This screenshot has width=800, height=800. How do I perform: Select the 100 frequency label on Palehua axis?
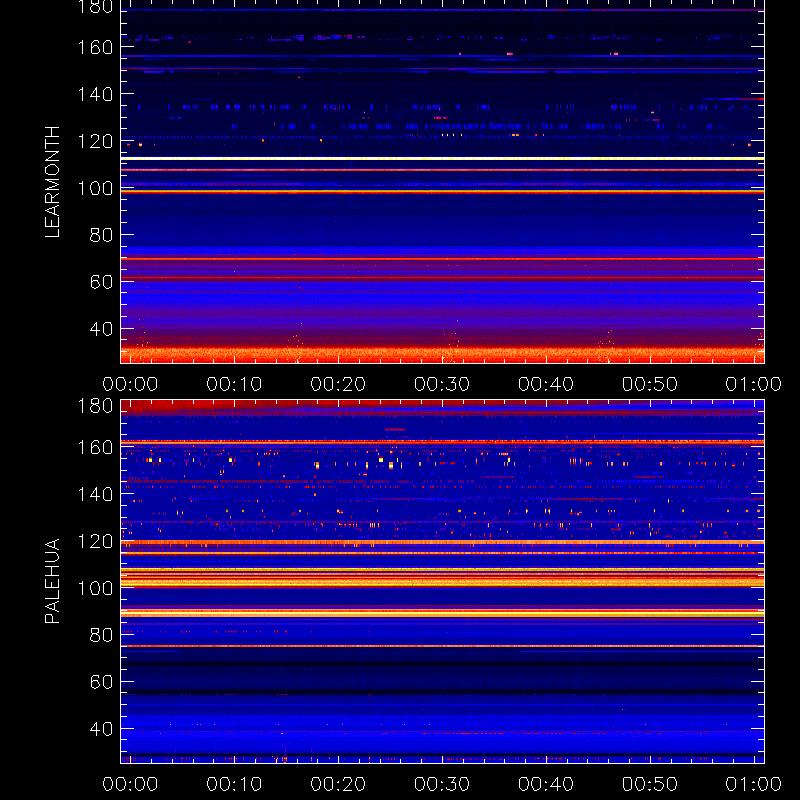pos(95,588)
